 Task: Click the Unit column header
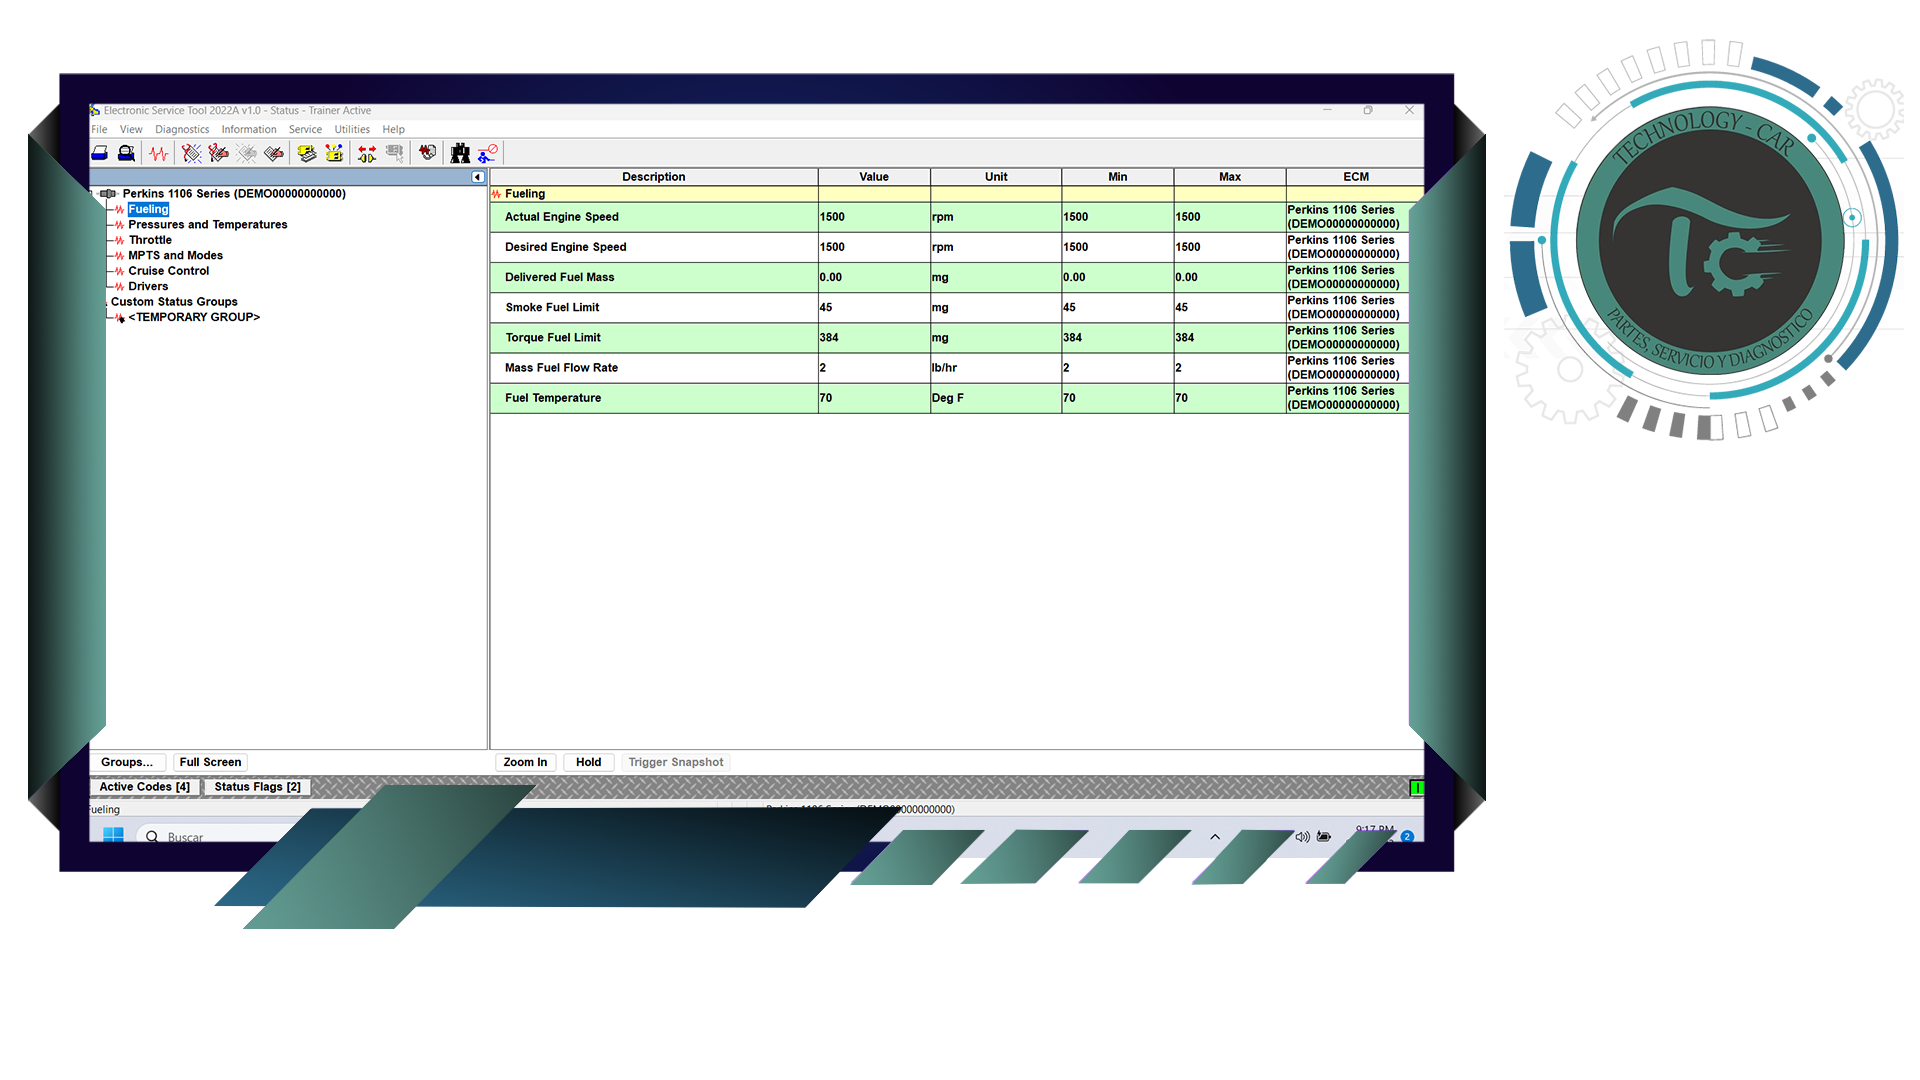(996, 177)
